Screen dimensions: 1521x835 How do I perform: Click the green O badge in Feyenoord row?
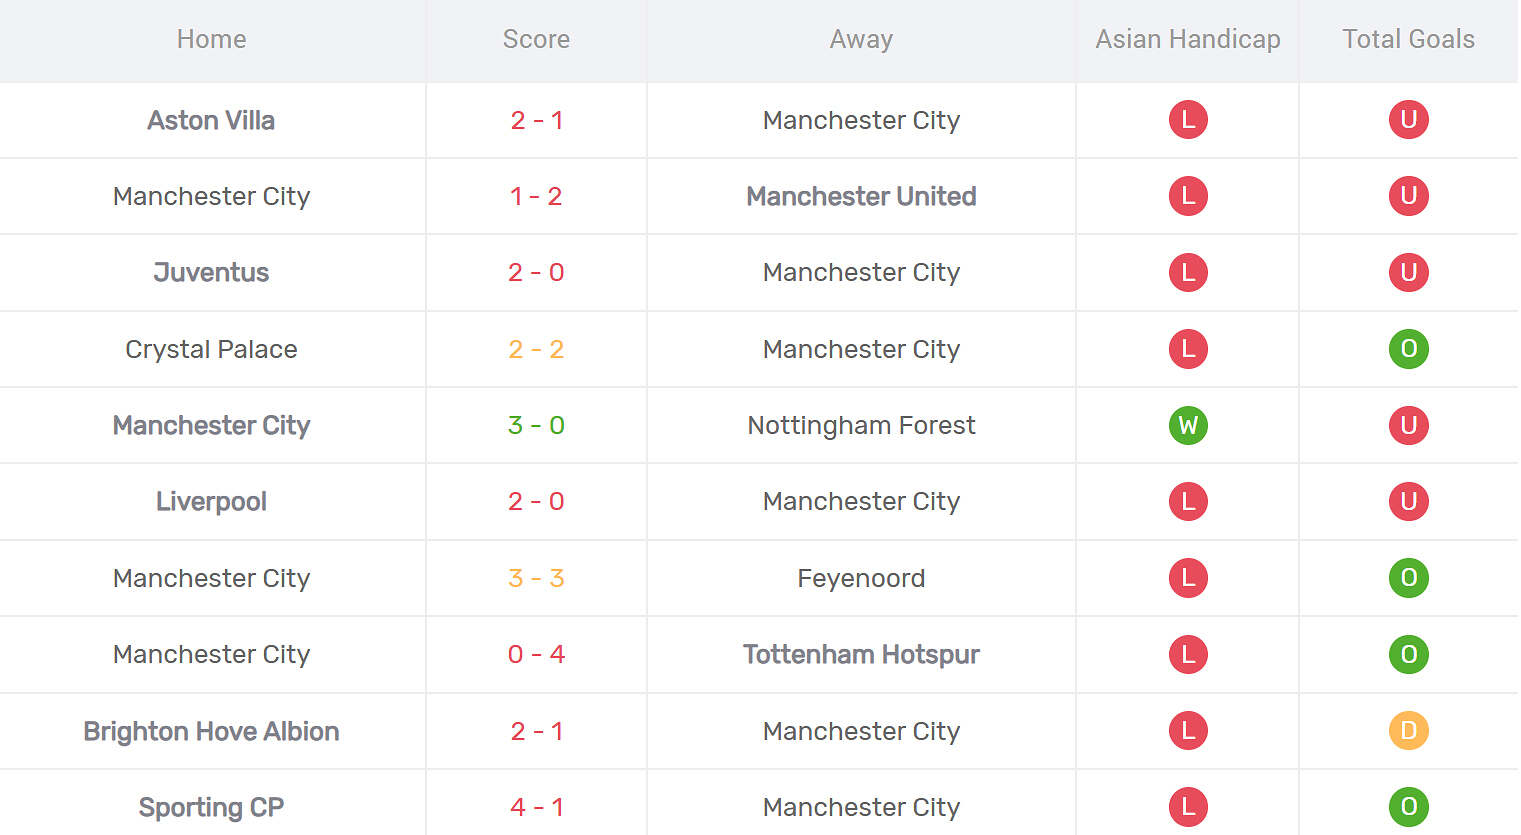tap(1408, 578)
